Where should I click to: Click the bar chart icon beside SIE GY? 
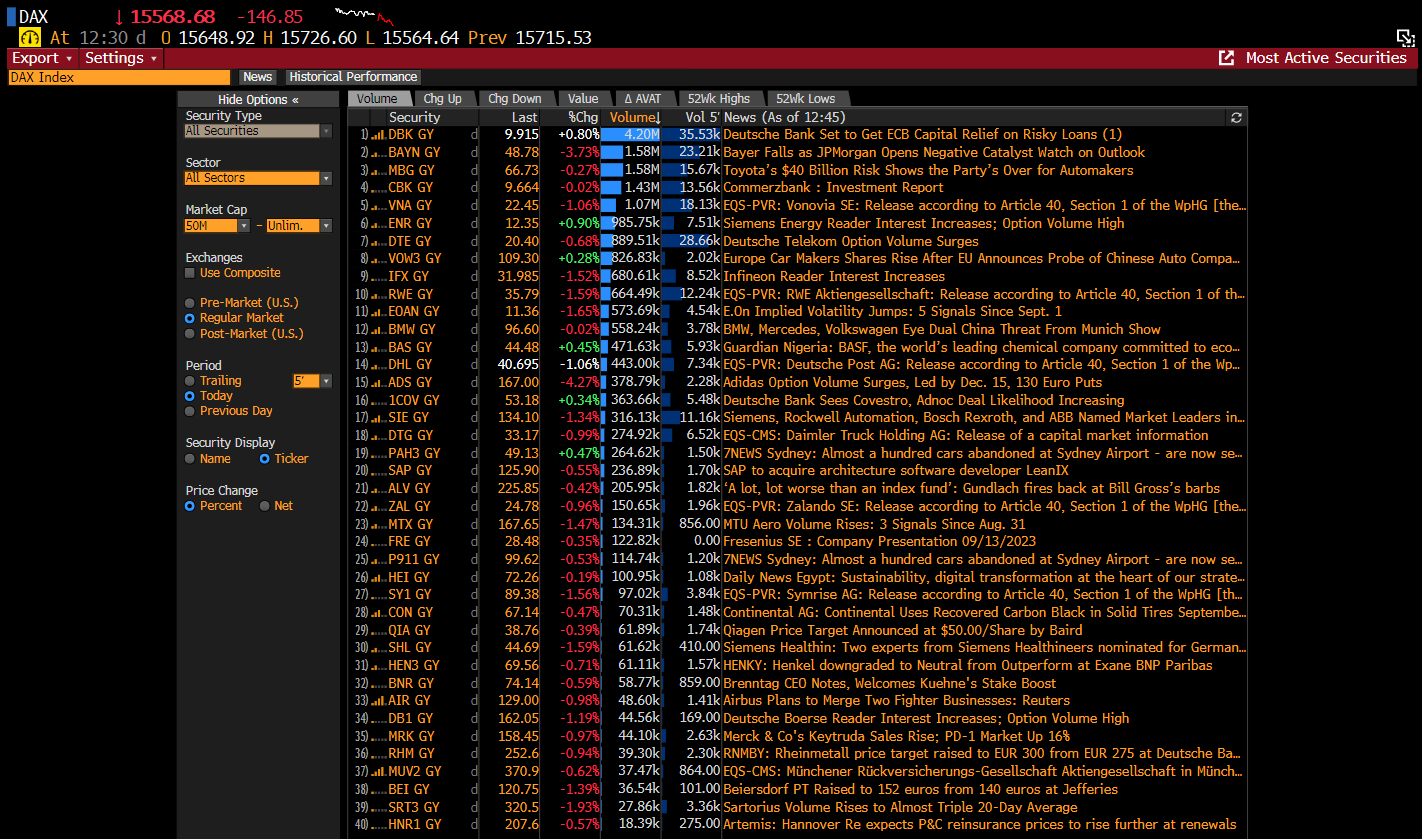click(378, 417)
